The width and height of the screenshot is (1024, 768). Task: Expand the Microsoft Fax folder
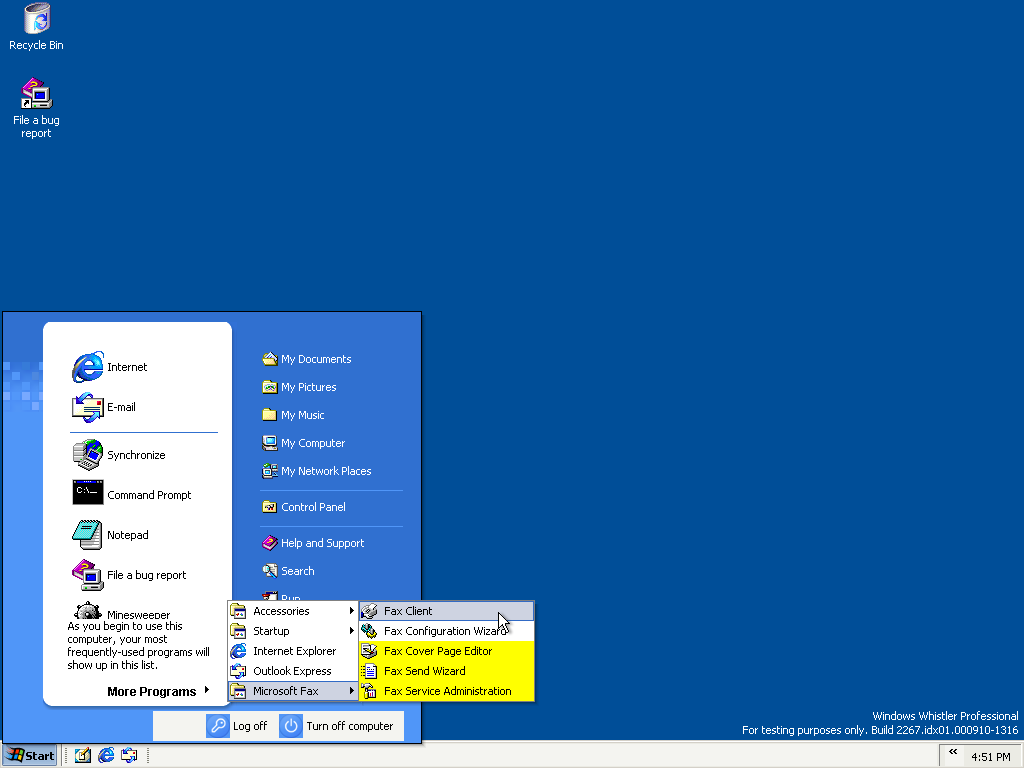point(293,691)
